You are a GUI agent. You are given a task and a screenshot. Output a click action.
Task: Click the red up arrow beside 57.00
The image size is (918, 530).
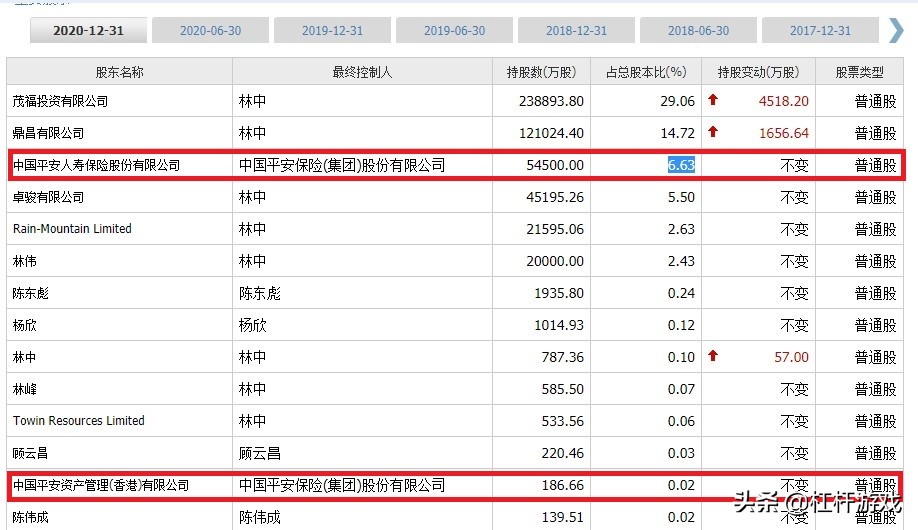tap(713, 356)
